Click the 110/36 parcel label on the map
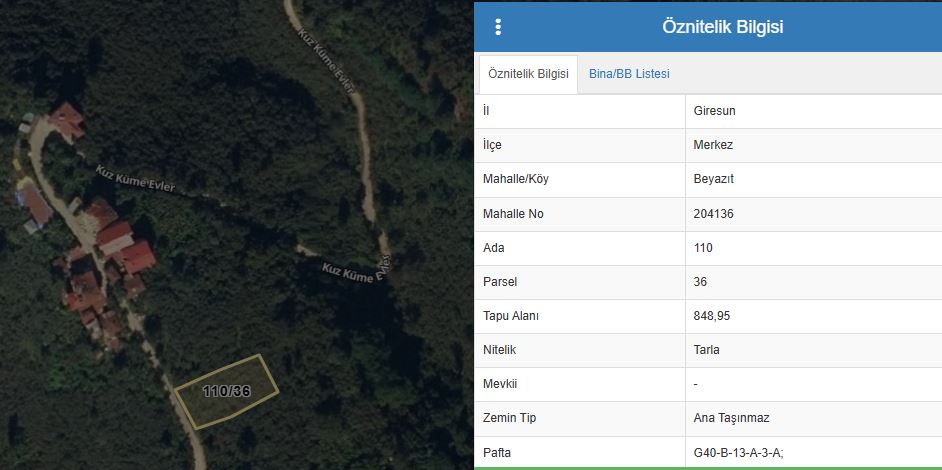 (x=226, y=391)
